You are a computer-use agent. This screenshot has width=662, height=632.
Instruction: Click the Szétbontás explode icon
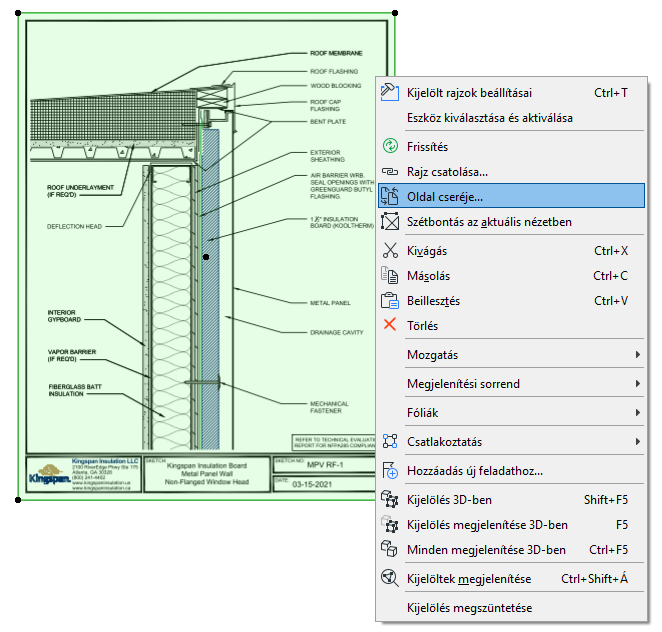click(x=390, y=222)
